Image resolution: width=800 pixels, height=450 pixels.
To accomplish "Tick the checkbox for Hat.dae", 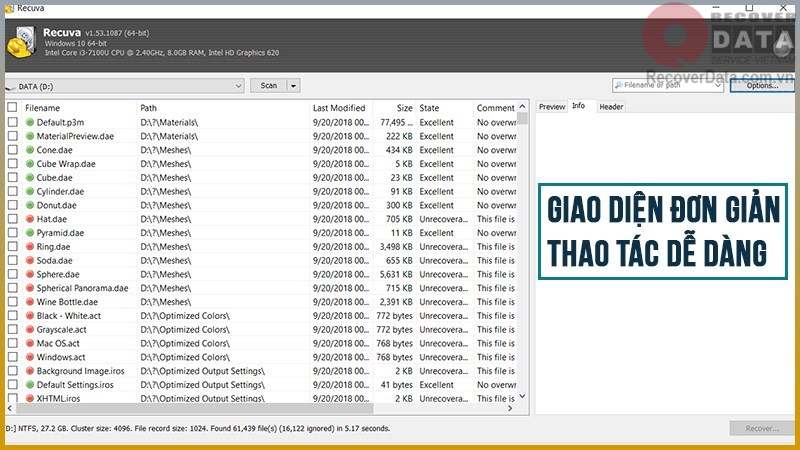I will pos(12,219).
